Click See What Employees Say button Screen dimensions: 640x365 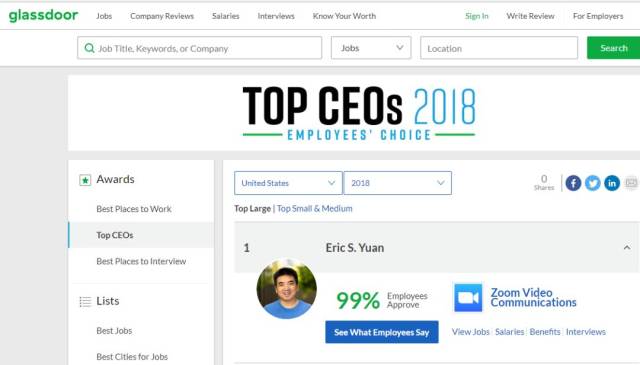tap(382, 332)
